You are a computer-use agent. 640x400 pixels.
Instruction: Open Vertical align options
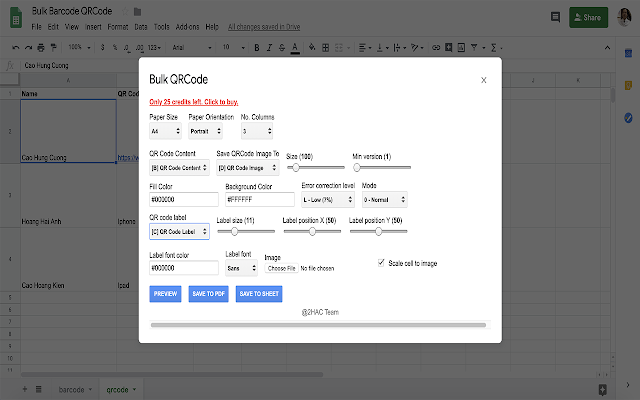(x=382, y=48)
